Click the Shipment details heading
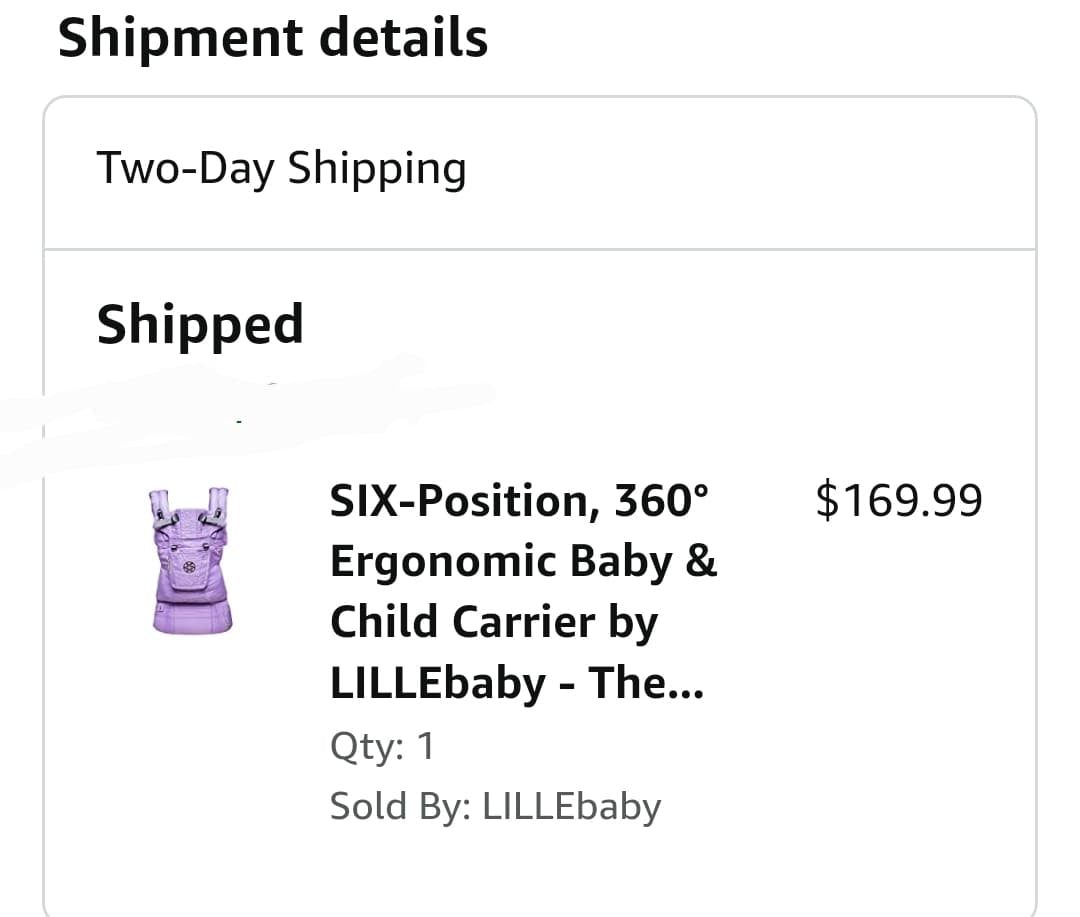This screenshot has height=917, width=1080. click(273, 38)
